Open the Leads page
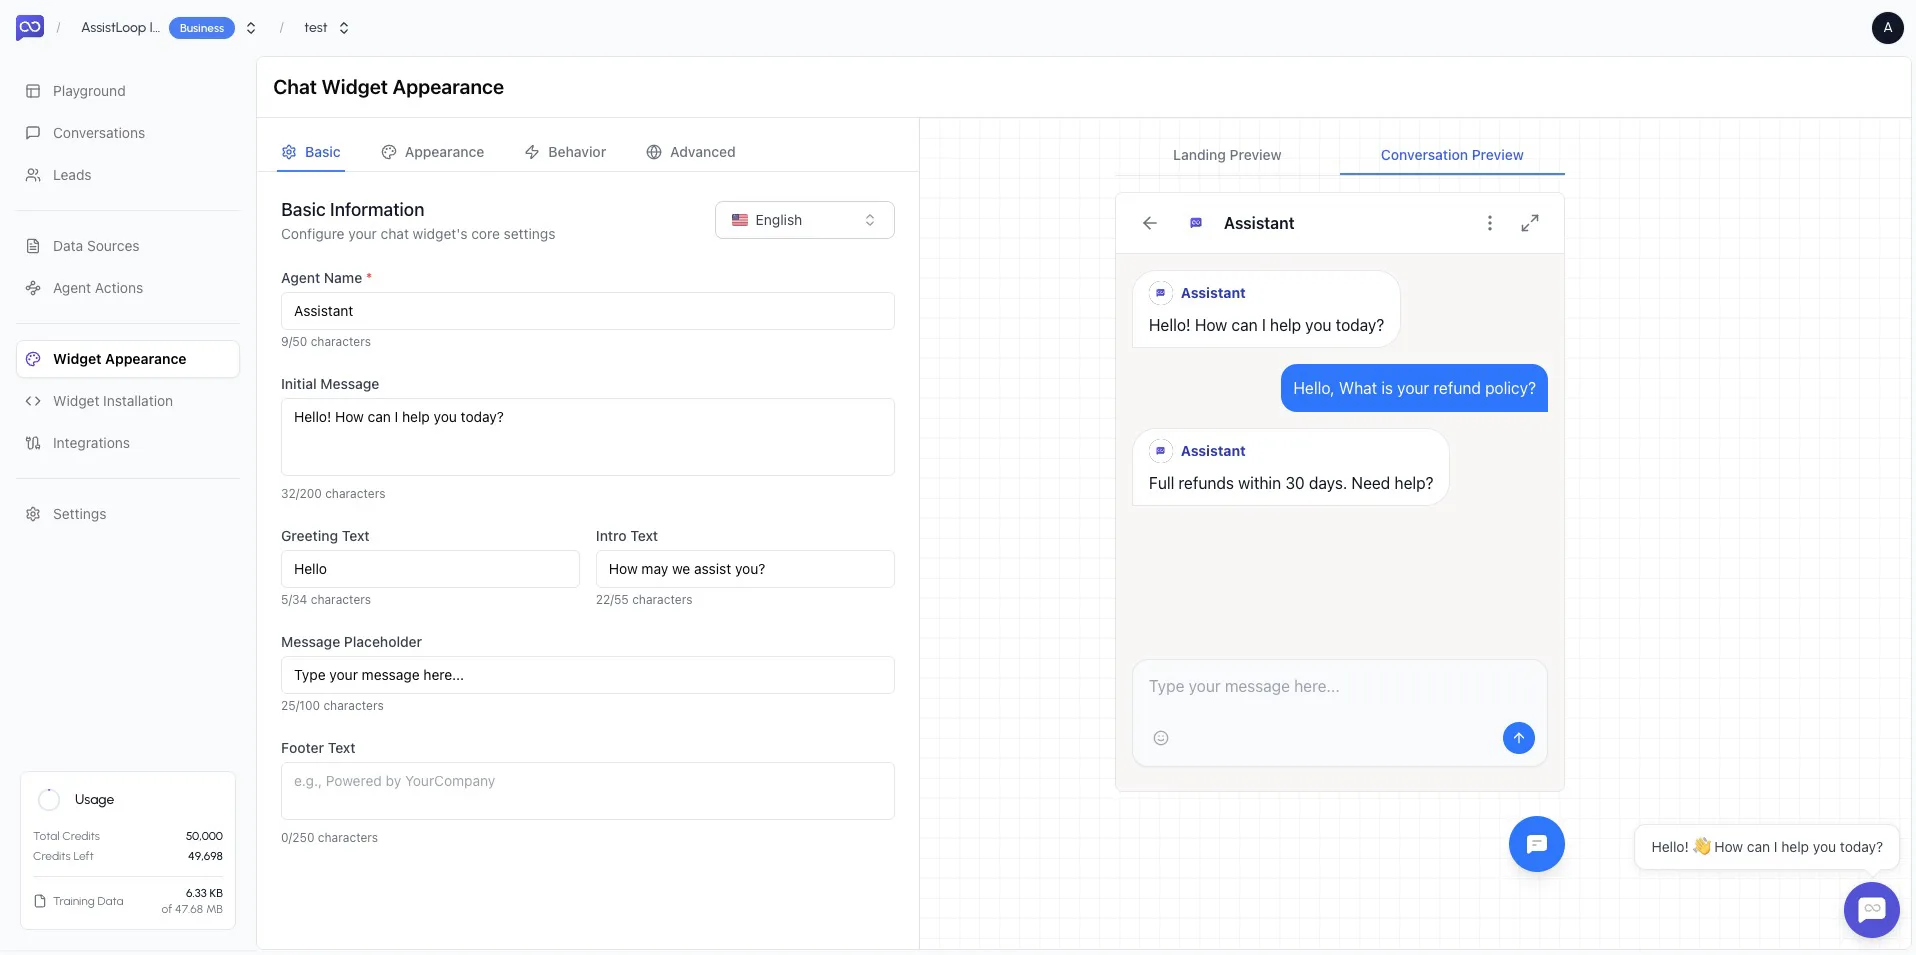Image resolution: width=1916 pixels, height=955 pixels. tap(128, 175)
